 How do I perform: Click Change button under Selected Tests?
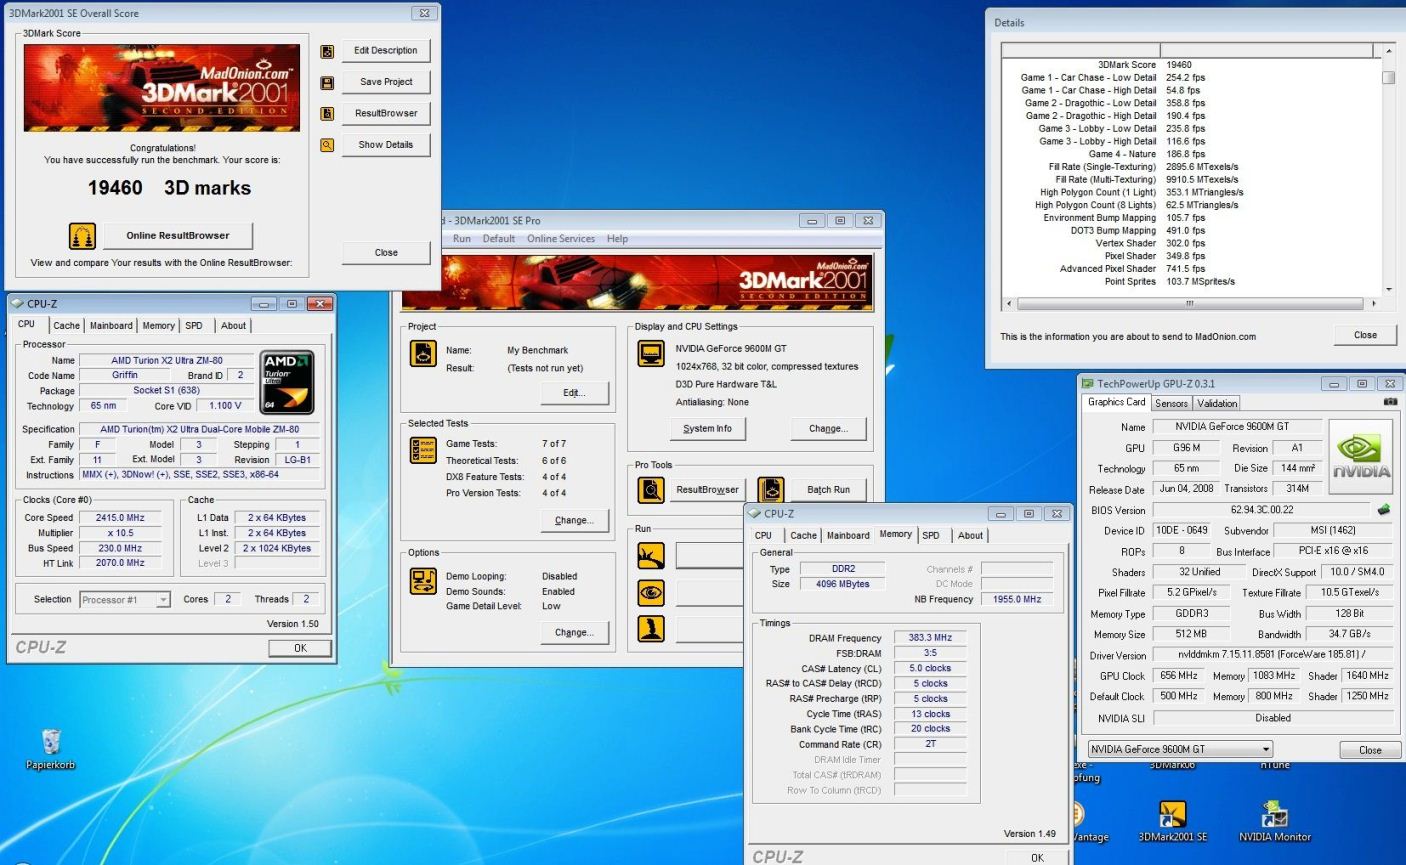[574, 521]
